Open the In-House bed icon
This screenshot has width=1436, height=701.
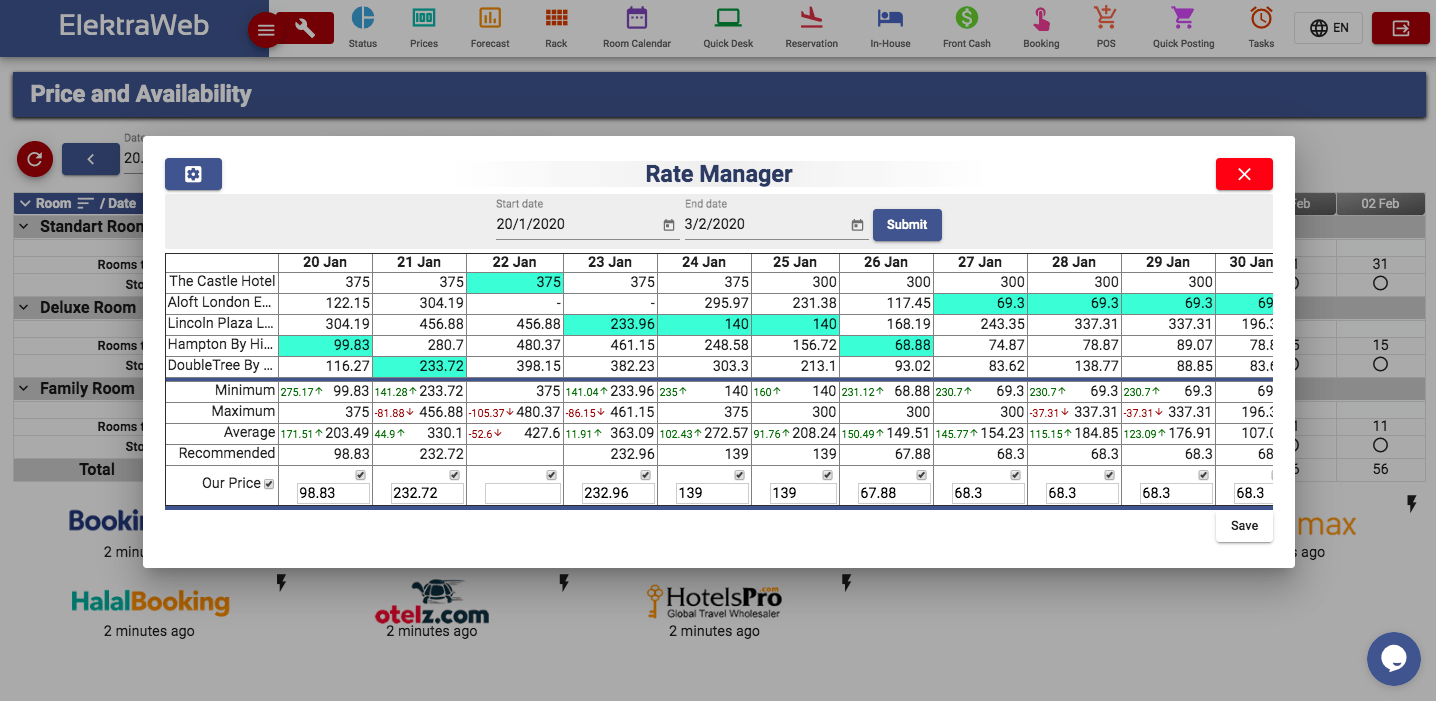pos(890,18)
